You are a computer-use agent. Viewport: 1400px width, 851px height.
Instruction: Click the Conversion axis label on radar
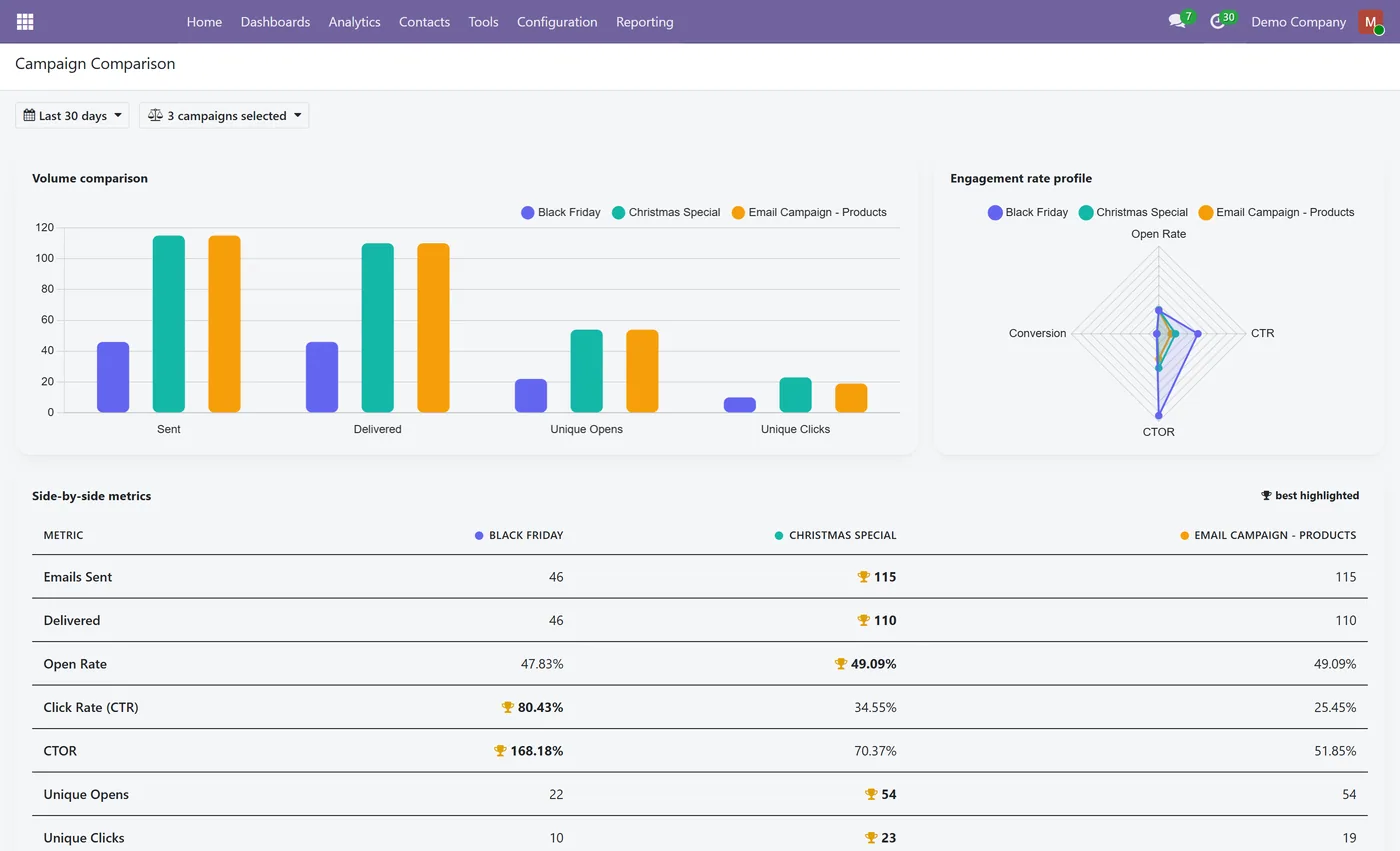[1037, 333]
